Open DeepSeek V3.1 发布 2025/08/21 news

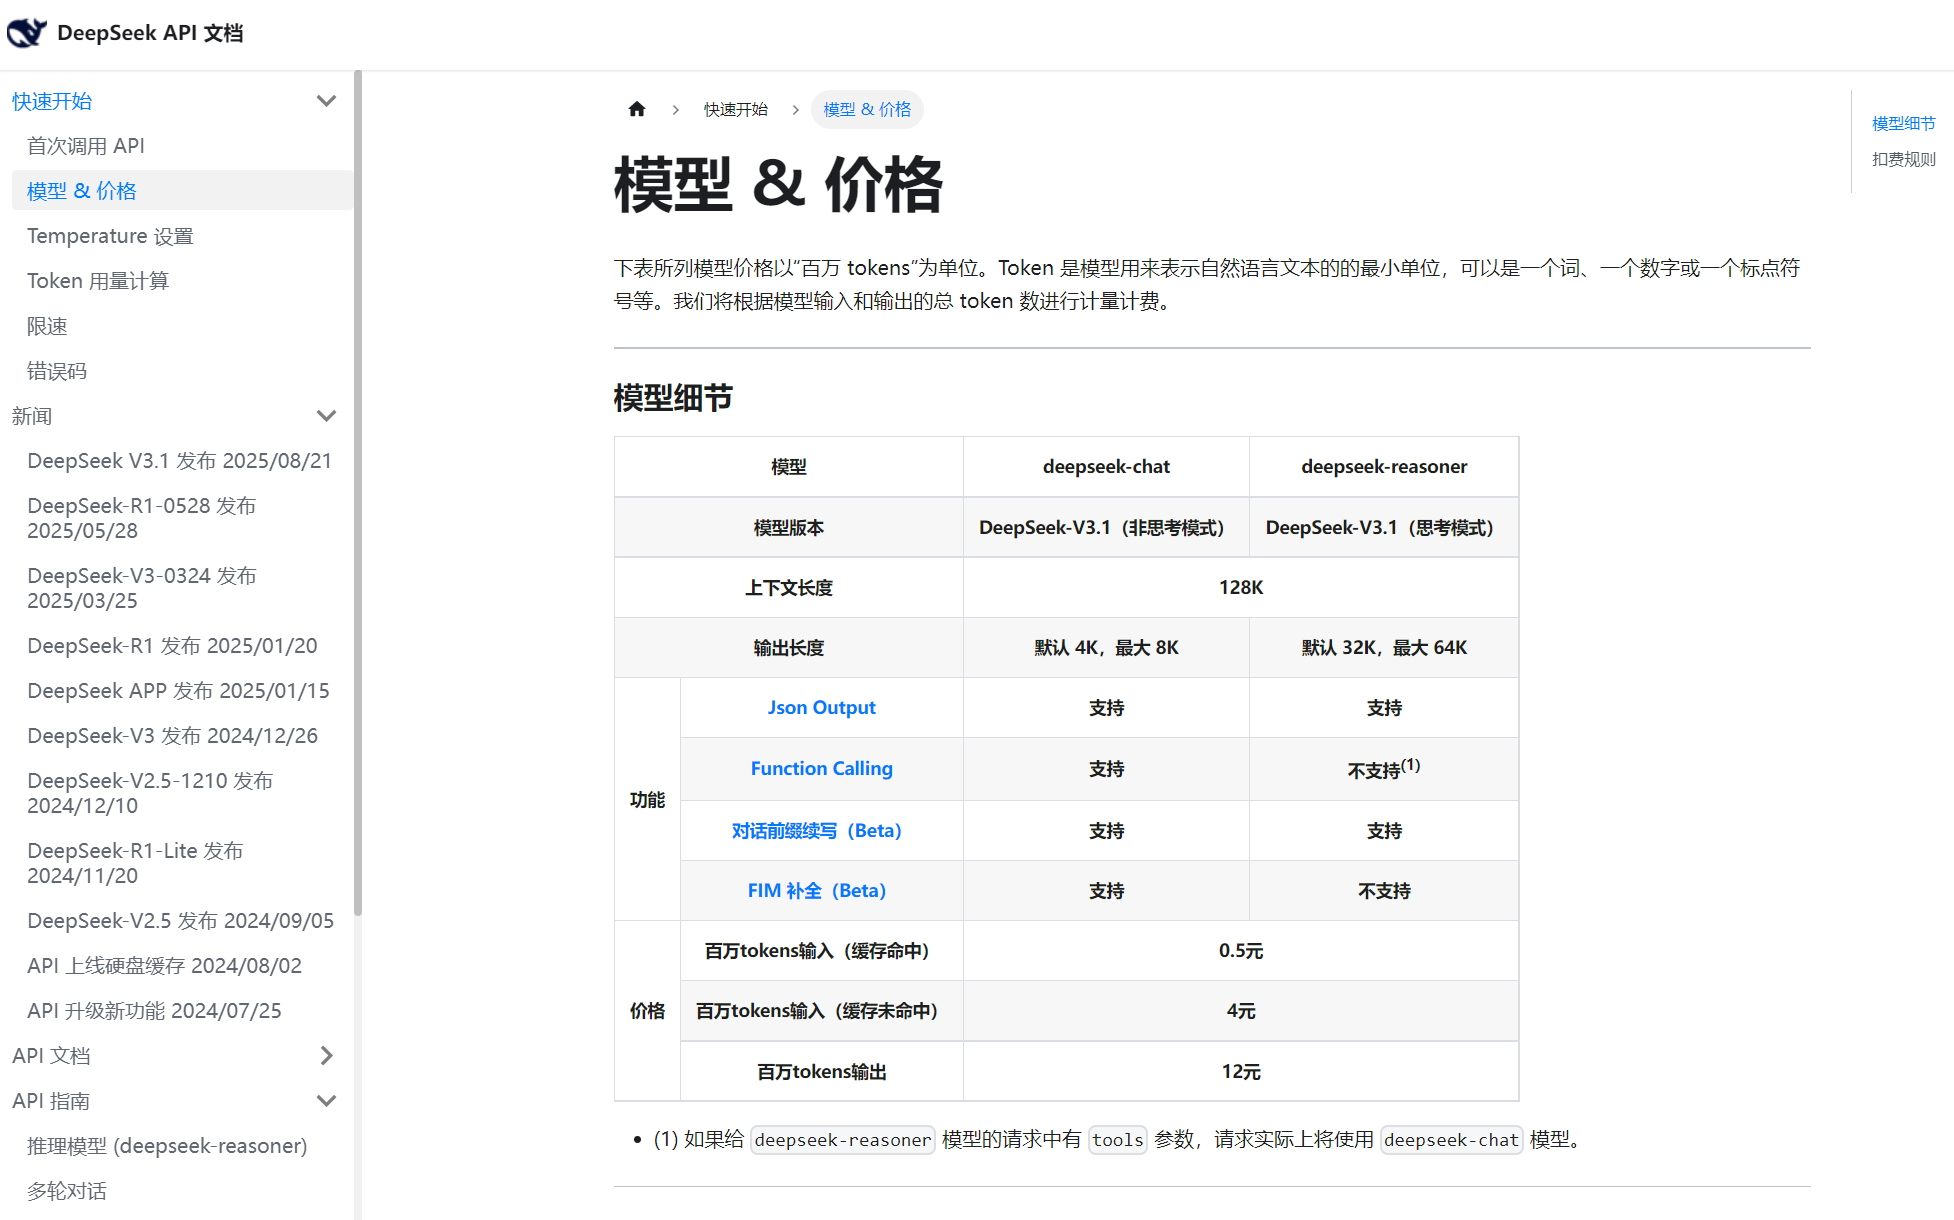click(x=179, y=461)
